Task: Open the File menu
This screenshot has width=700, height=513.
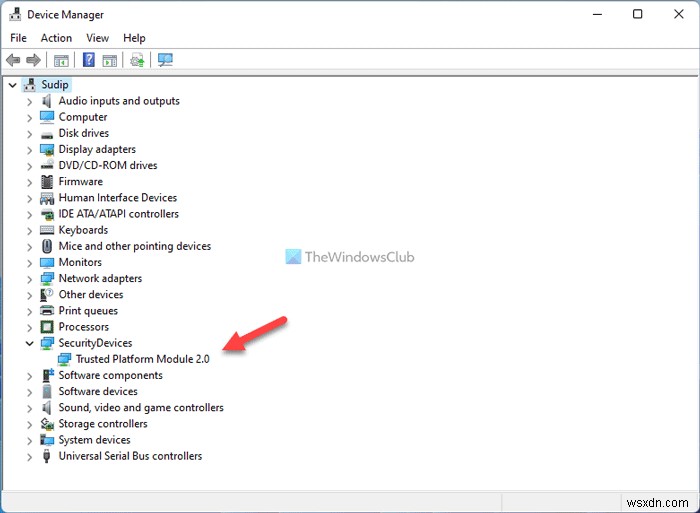Action: point(18,38)
